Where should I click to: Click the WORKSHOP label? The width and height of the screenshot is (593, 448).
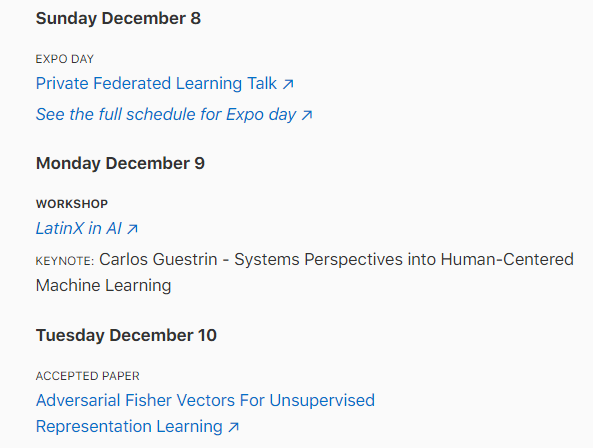(x=72, y=204)
